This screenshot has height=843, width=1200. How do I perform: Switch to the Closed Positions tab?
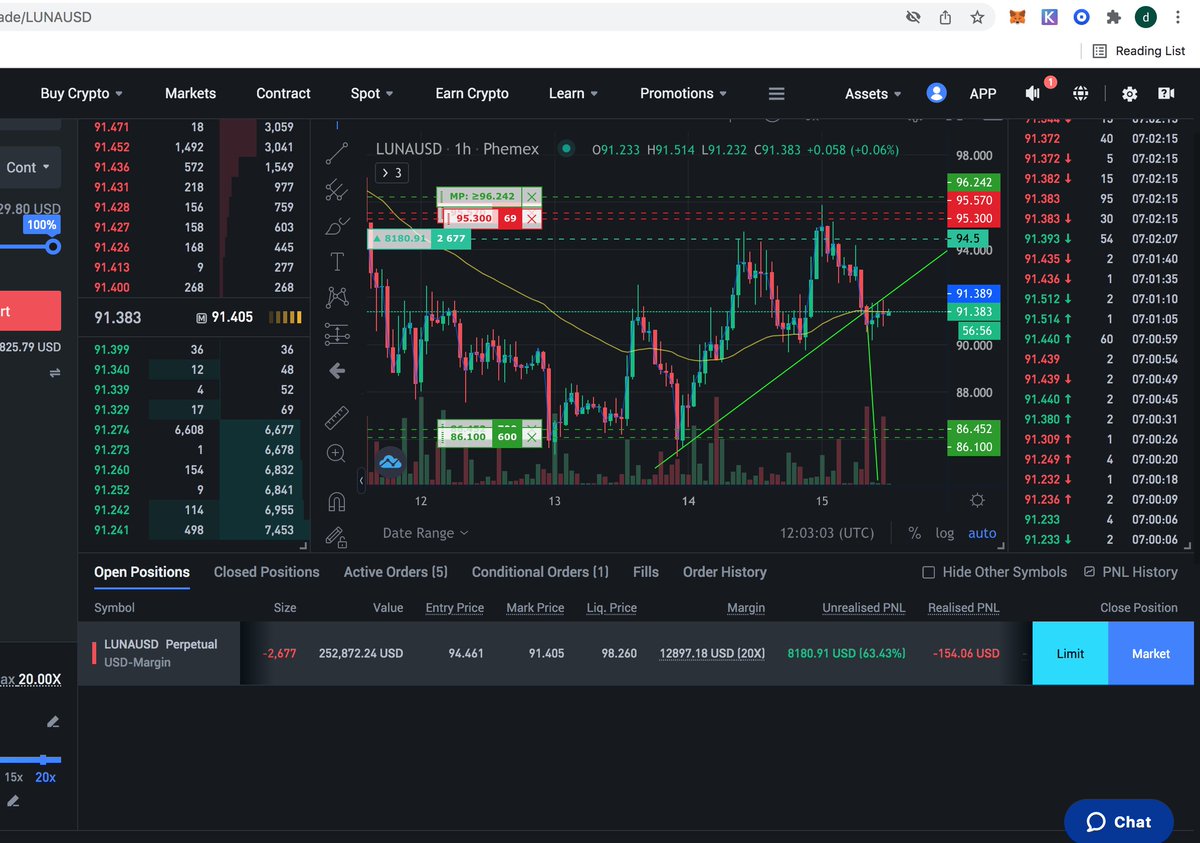point(266,572)
